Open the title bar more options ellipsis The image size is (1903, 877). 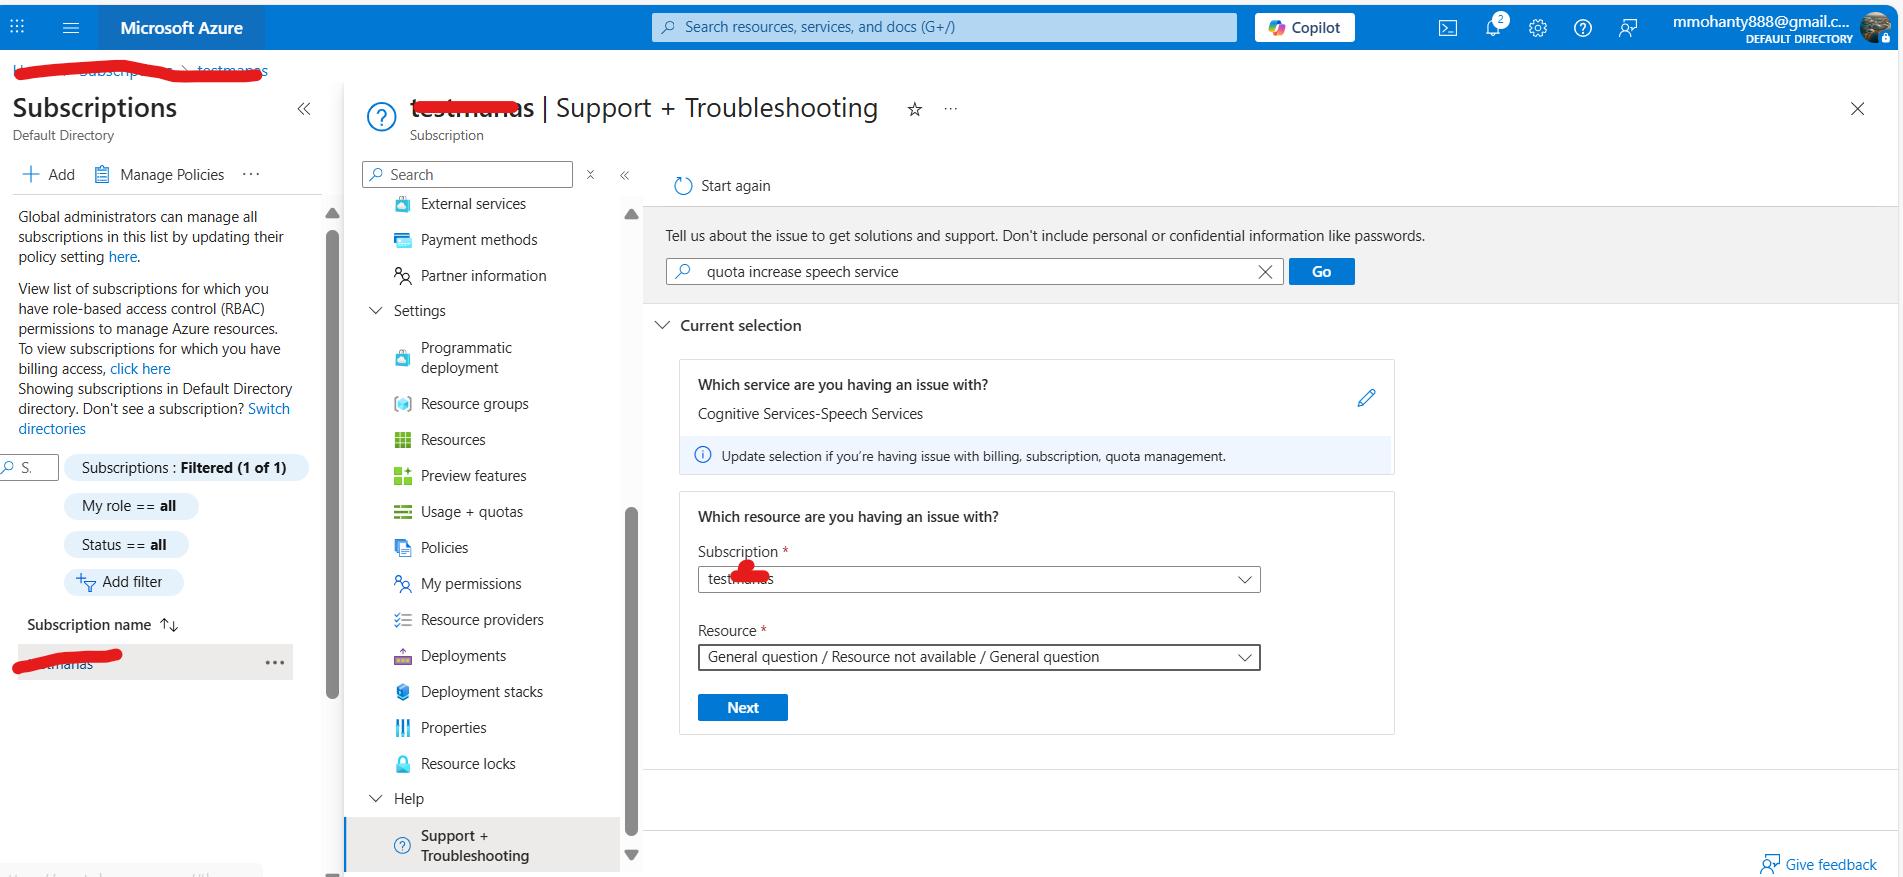(951, 109)
